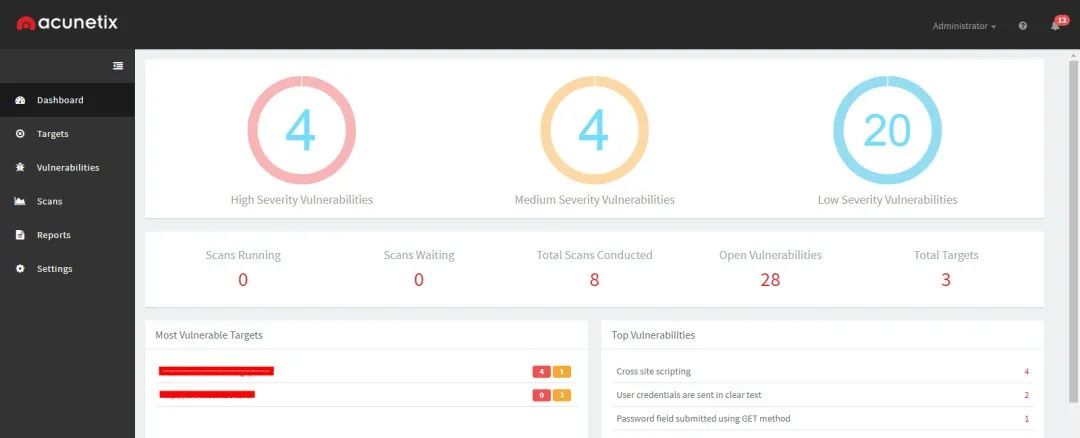Viewport: 1080px width, 438px height.
Task: Click the Acunetix logo in header
Action: tap(67, 23)
